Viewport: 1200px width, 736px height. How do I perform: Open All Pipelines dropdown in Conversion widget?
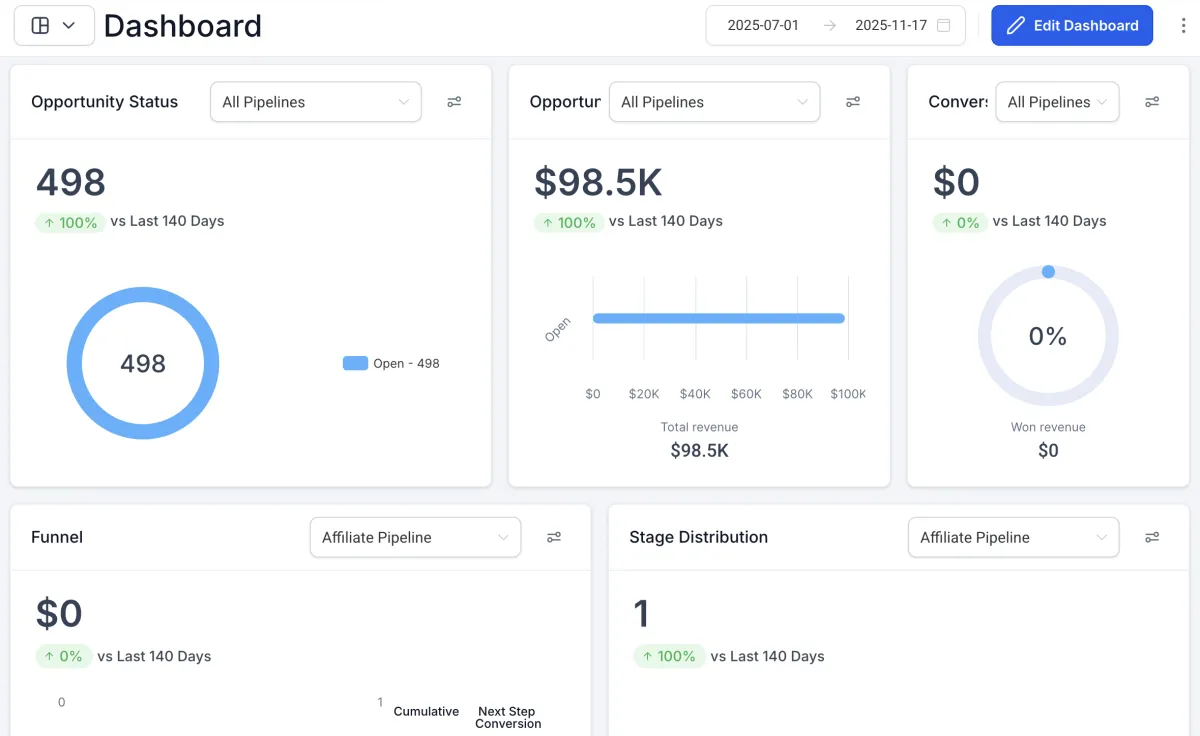(1057, 102)
